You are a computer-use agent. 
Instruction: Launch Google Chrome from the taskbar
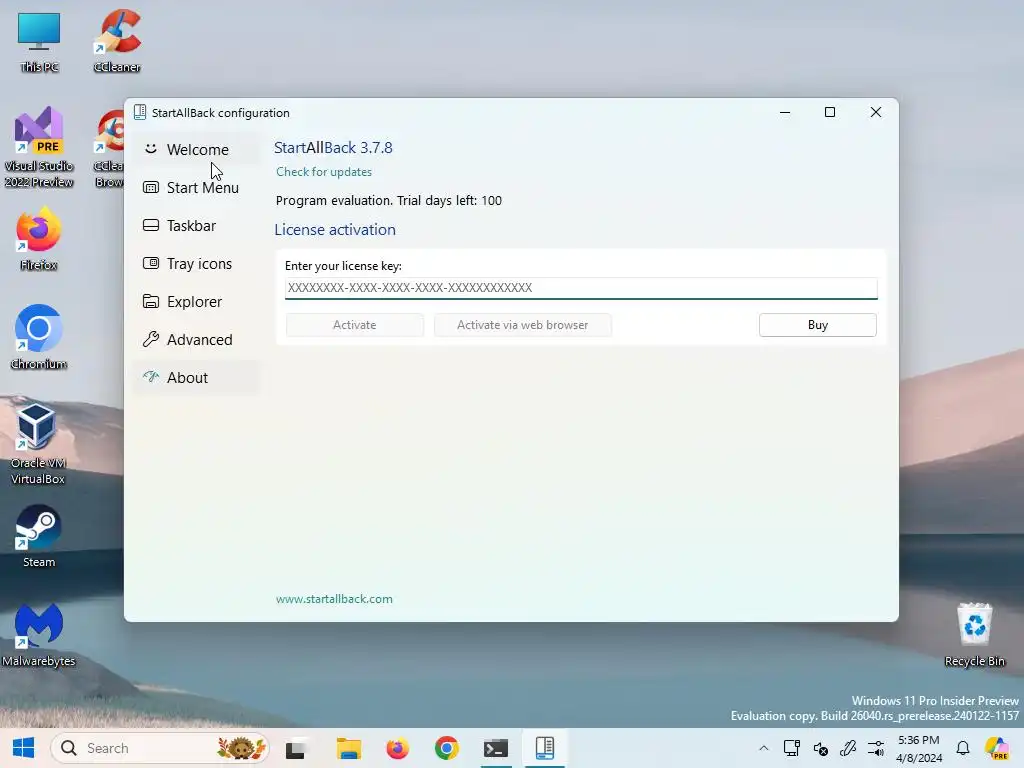click(x=447, y=748)
